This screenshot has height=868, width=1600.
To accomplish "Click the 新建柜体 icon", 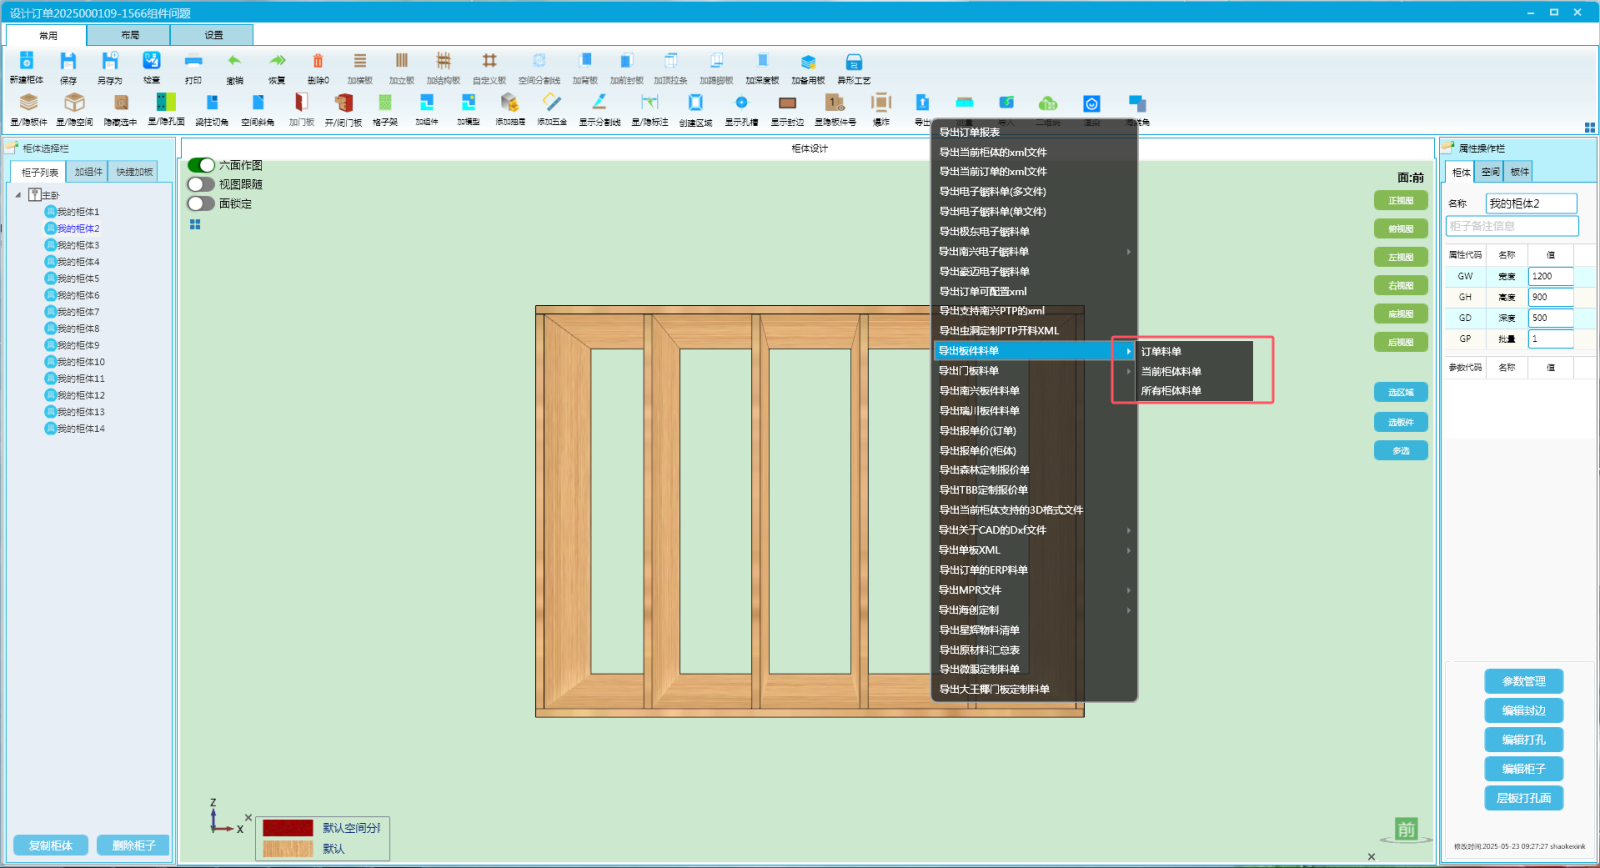I will (x=26, y=61).
